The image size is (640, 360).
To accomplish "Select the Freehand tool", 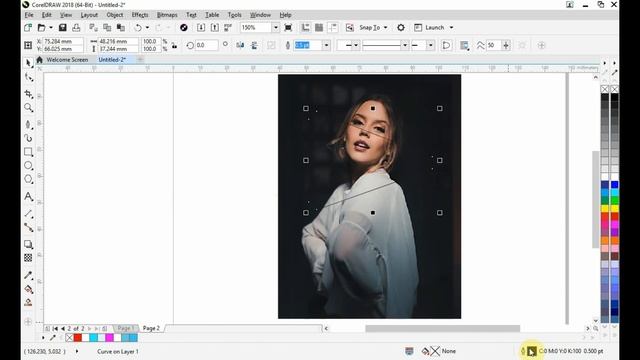I will 28,124.
